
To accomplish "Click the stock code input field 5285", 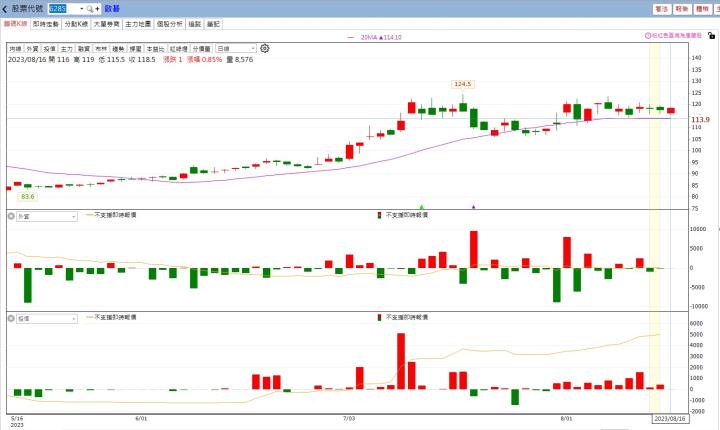I will point(63,9).
